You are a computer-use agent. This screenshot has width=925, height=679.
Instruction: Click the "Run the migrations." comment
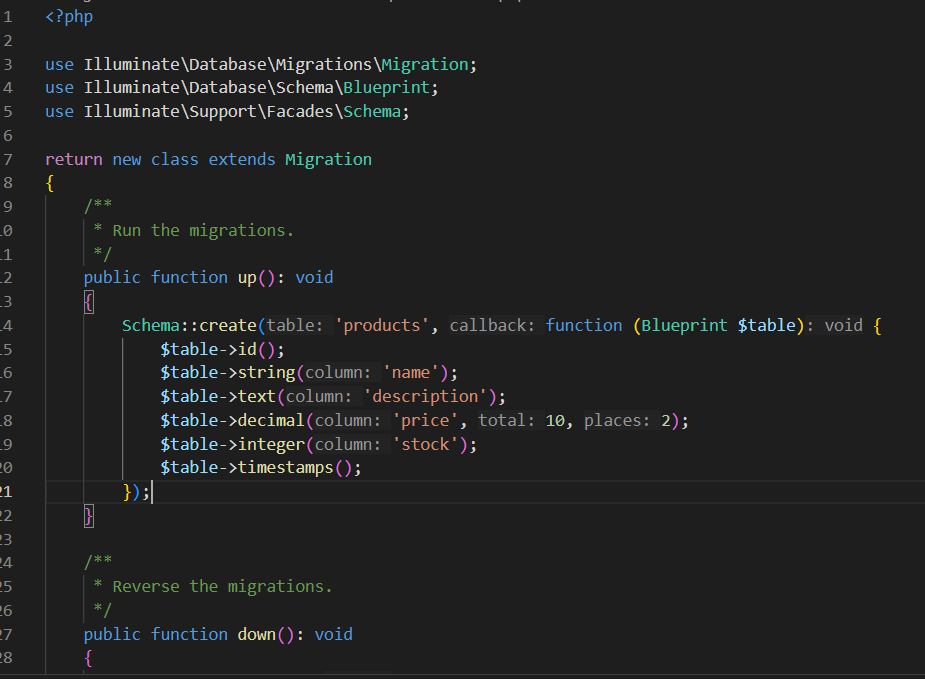tap(203, 230)
